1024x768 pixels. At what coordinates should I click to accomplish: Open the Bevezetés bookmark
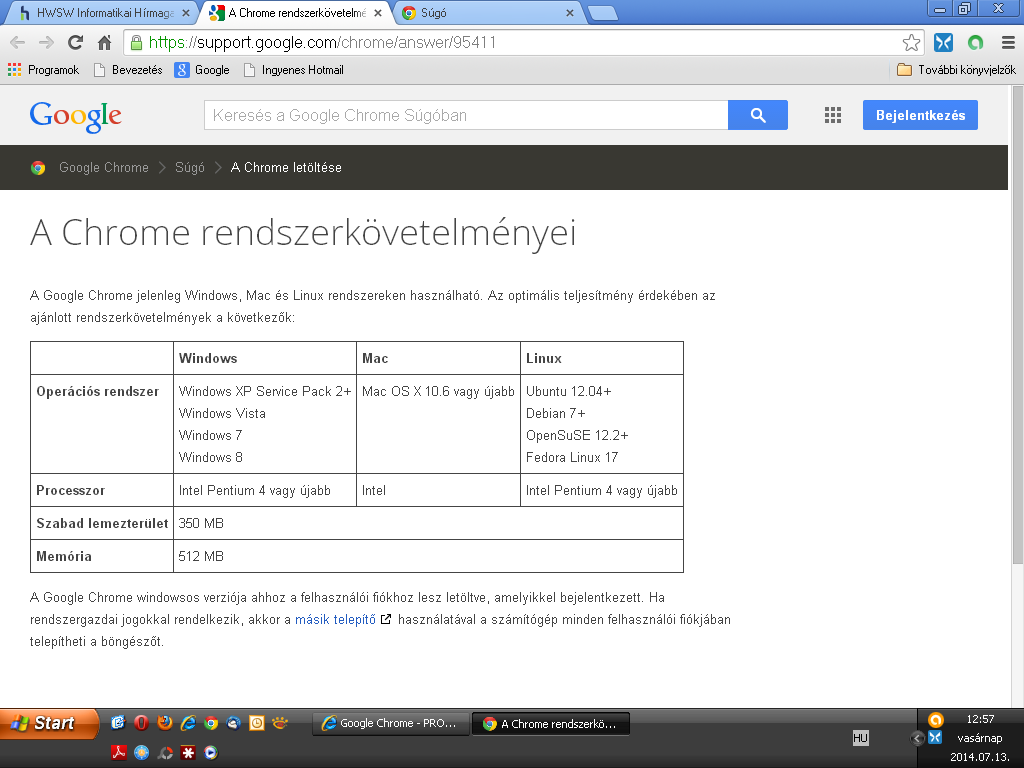tap(128, 70)
